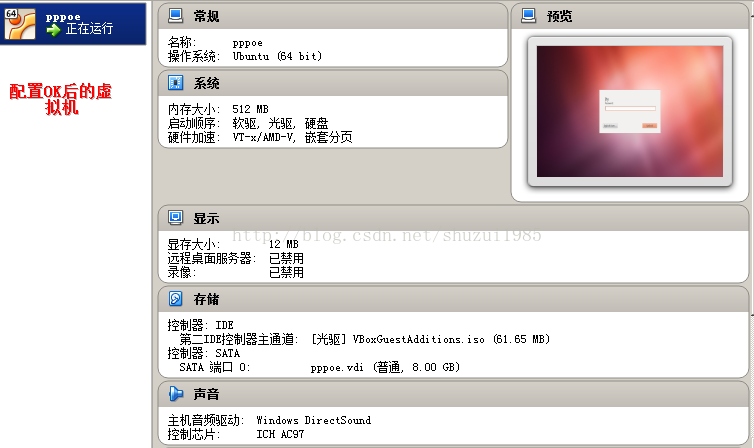Click the video memory value 12 MB
The image size is (754, 448).
point(284,244)
